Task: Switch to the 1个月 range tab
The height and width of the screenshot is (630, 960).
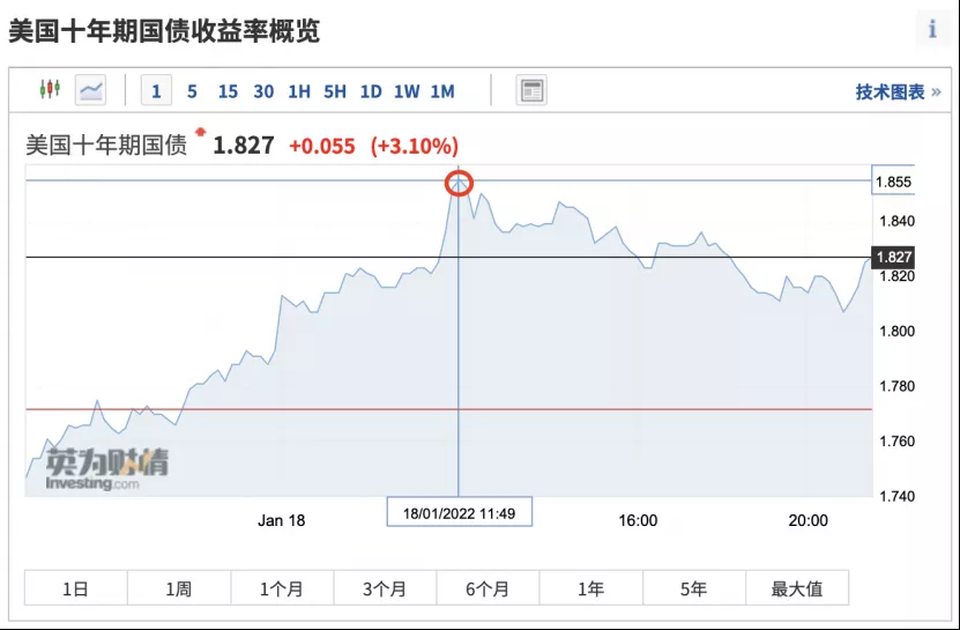Action: point(282,588)
